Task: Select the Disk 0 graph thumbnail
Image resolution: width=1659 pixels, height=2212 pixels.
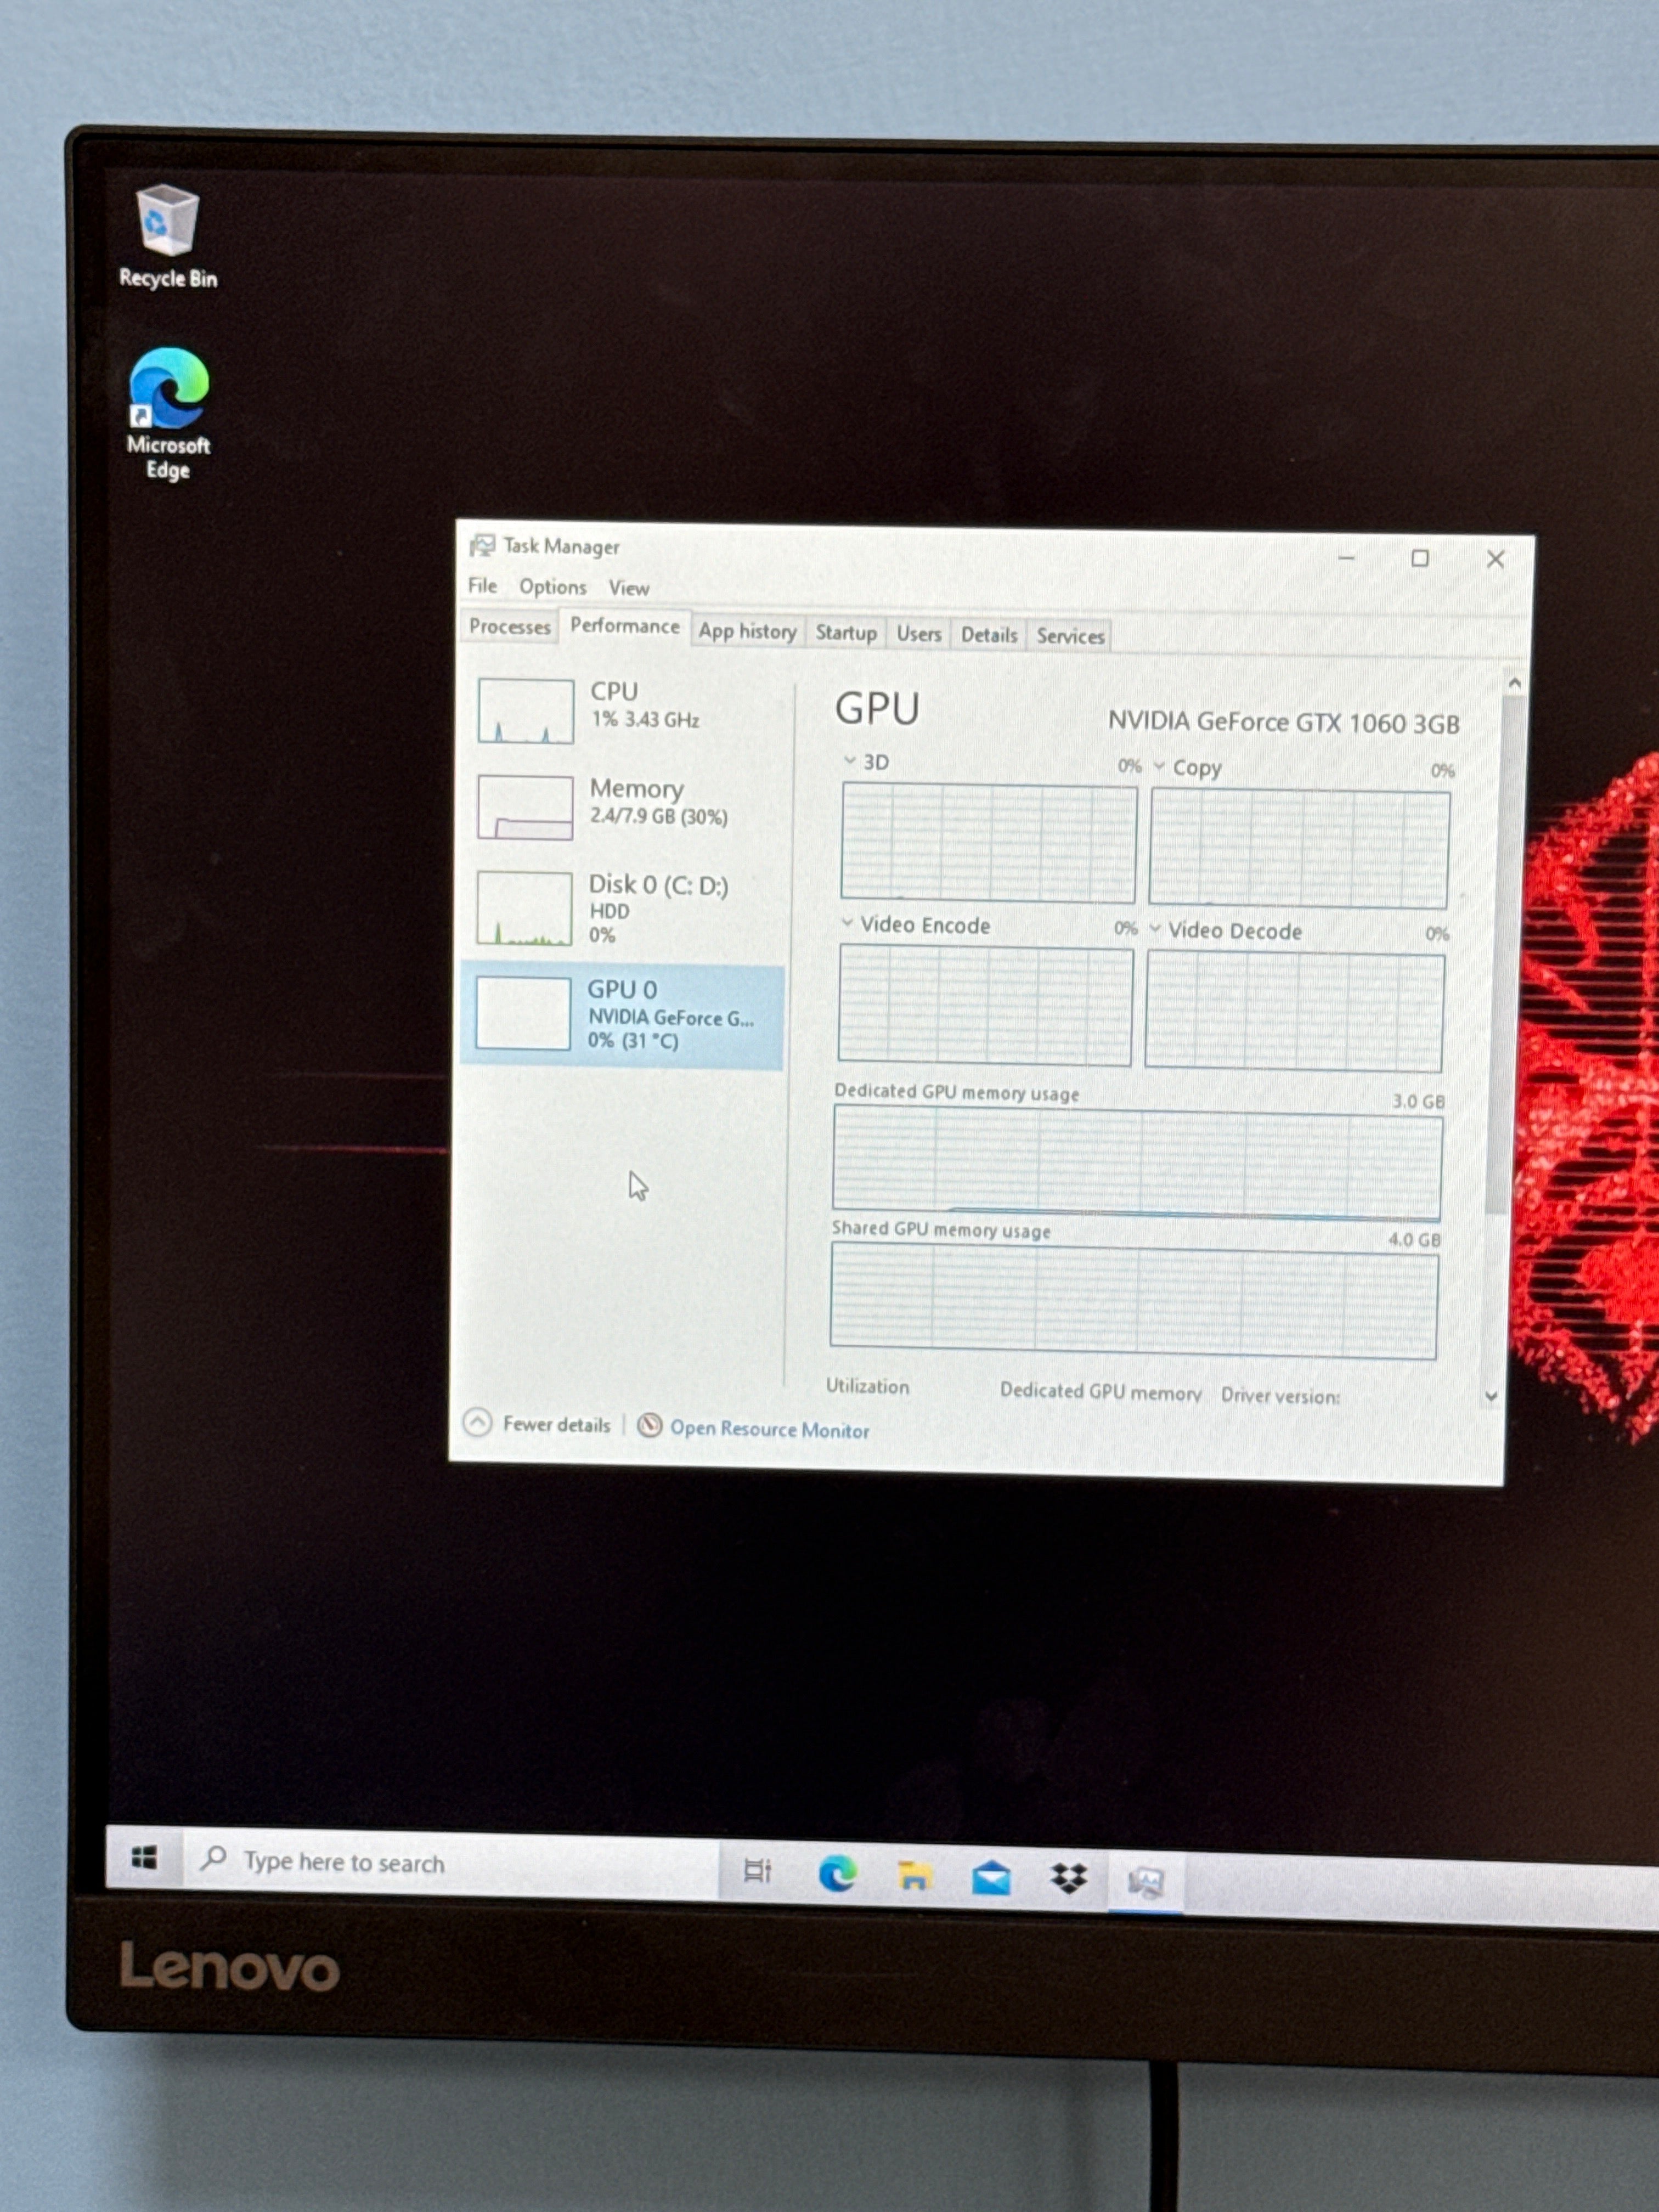Action: tap(524, 908)
